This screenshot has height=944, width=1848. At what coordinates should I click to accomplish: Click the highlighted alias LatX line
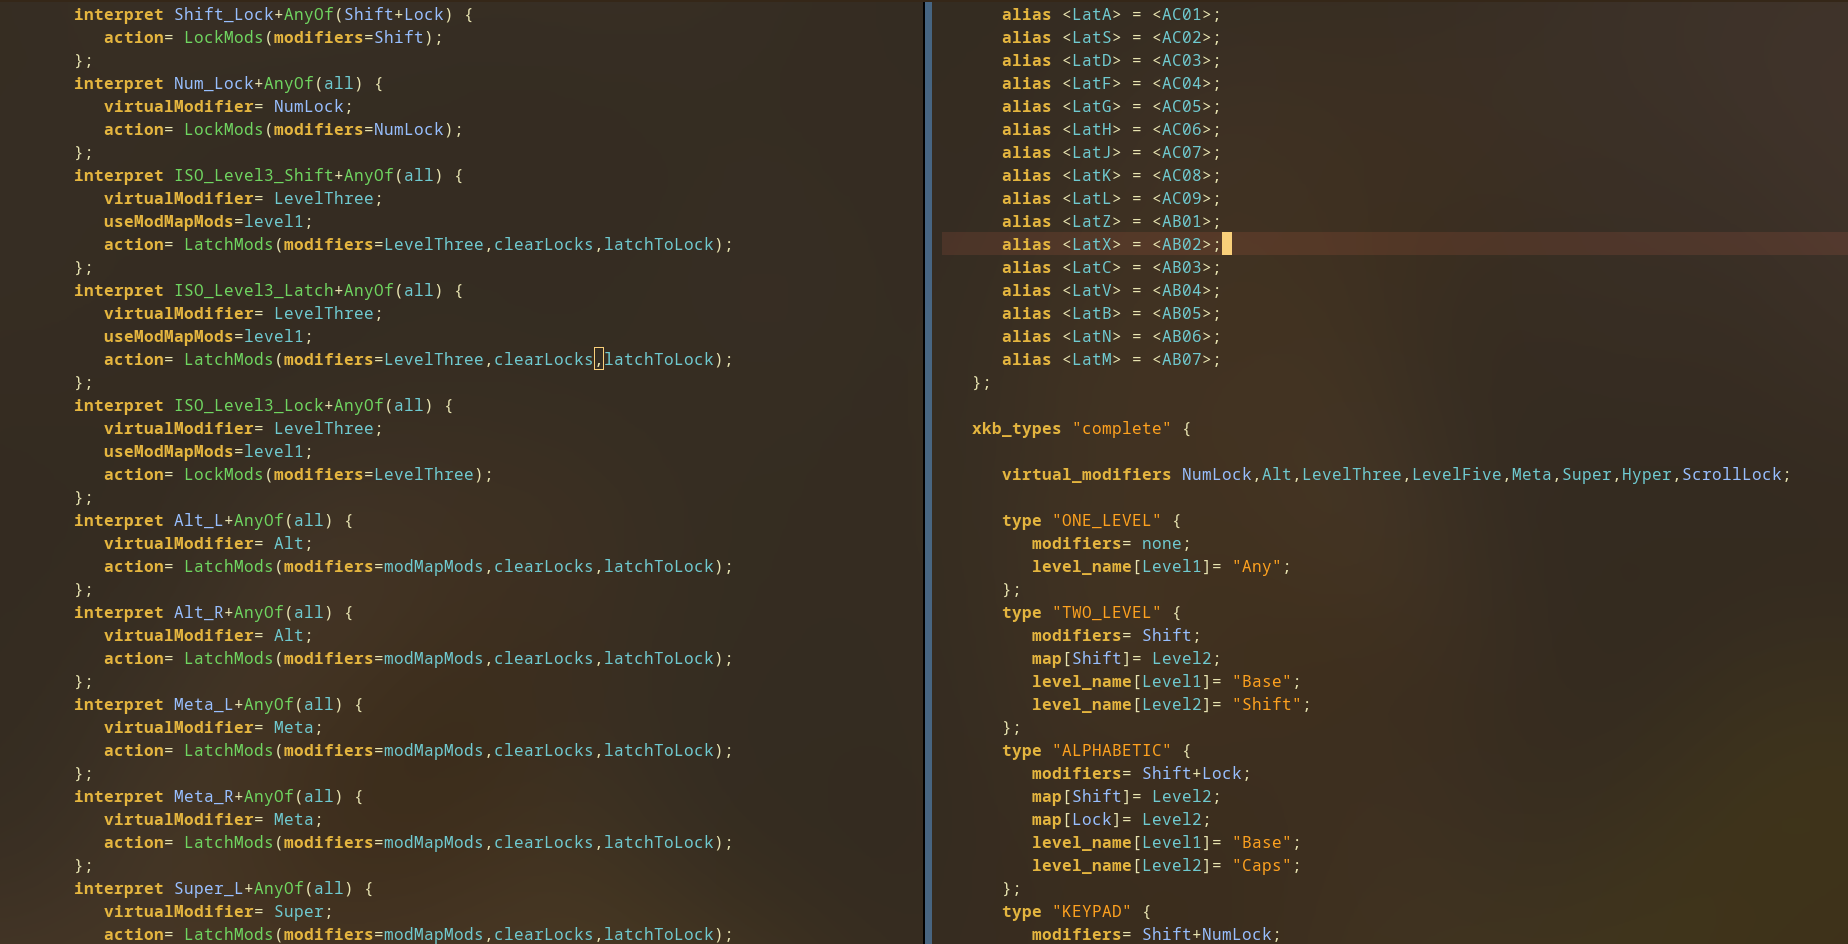coord(1100,244)
